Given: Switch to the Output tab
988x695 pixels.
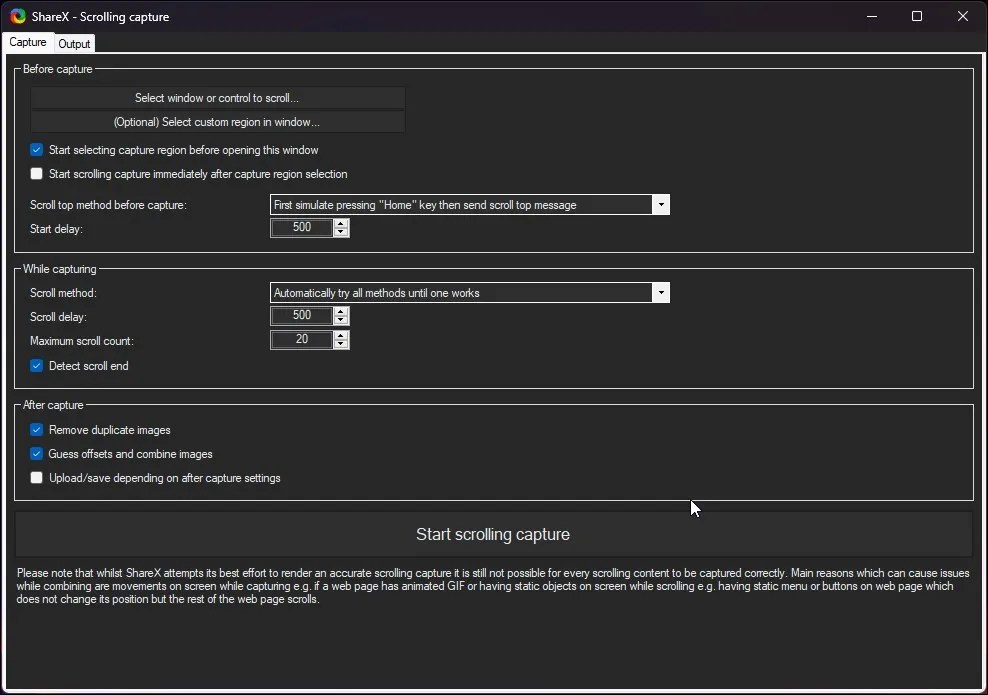Looking at the screenshot, I should (x=73, y=43).
